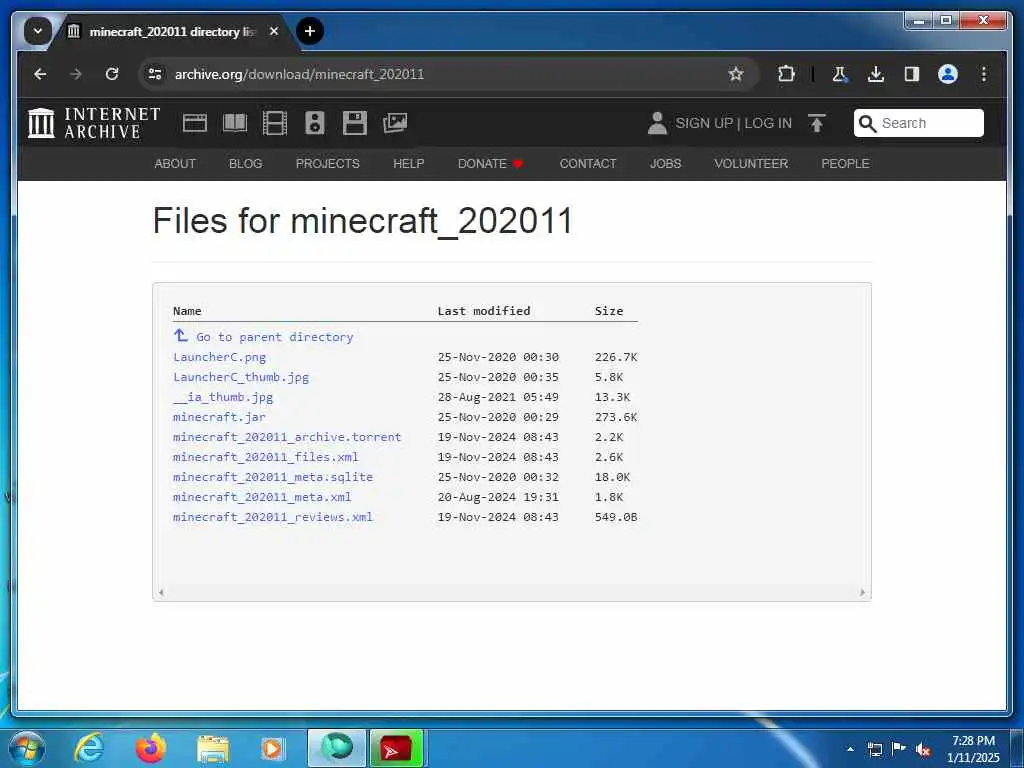Open minecraft_202011_meta.sqlite link
This screenshot has width=1024, height=768.
pyautogui.click(x=273, y=477)
